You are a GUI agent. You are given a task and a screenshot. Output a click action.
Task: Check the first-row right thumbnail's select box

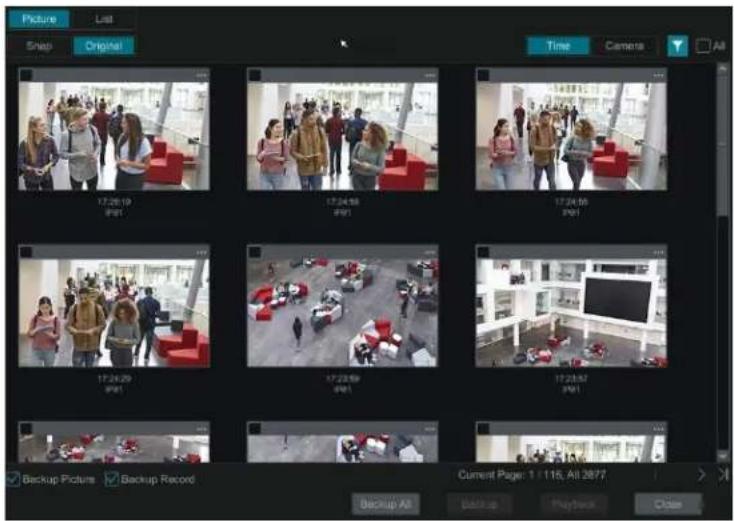[483, 75]
